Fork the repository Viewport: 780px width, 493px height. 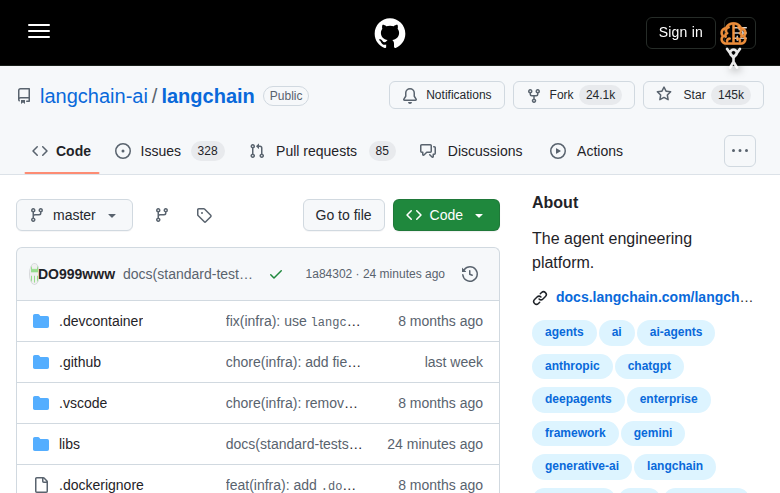point(574,95)
